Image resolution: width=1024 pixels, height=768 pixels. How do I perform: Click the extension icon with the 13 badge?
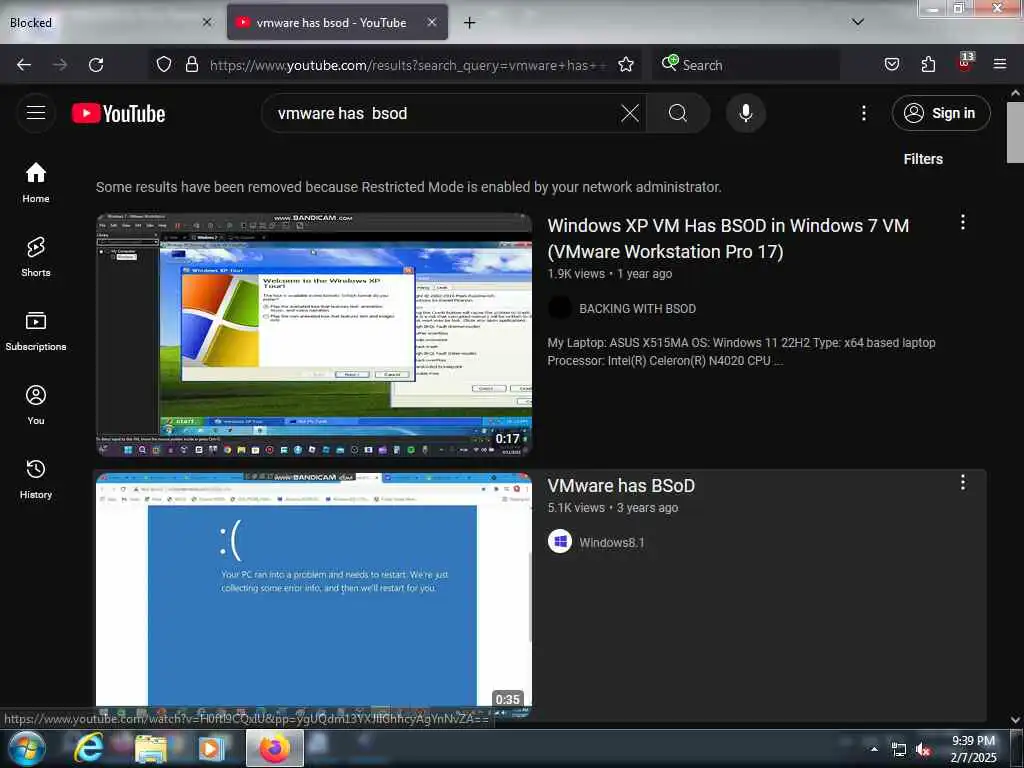(965, 63)
